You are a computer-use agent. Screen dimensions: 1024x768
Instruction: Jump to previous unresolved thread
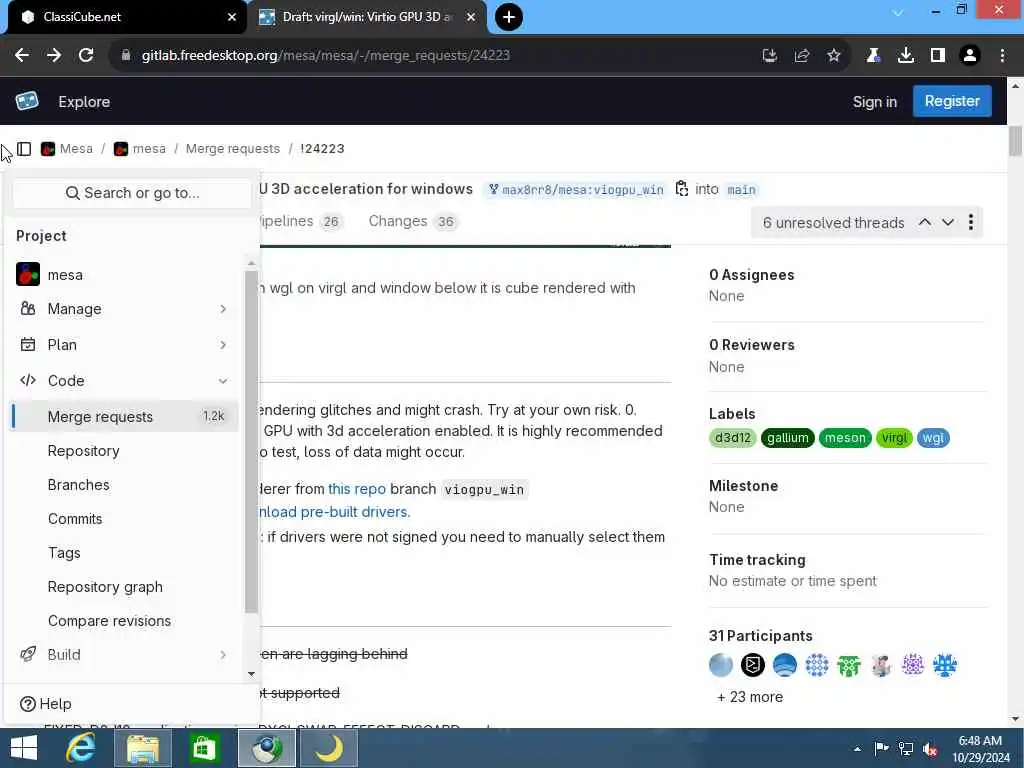pyautogui.click(x=925, y=222)
